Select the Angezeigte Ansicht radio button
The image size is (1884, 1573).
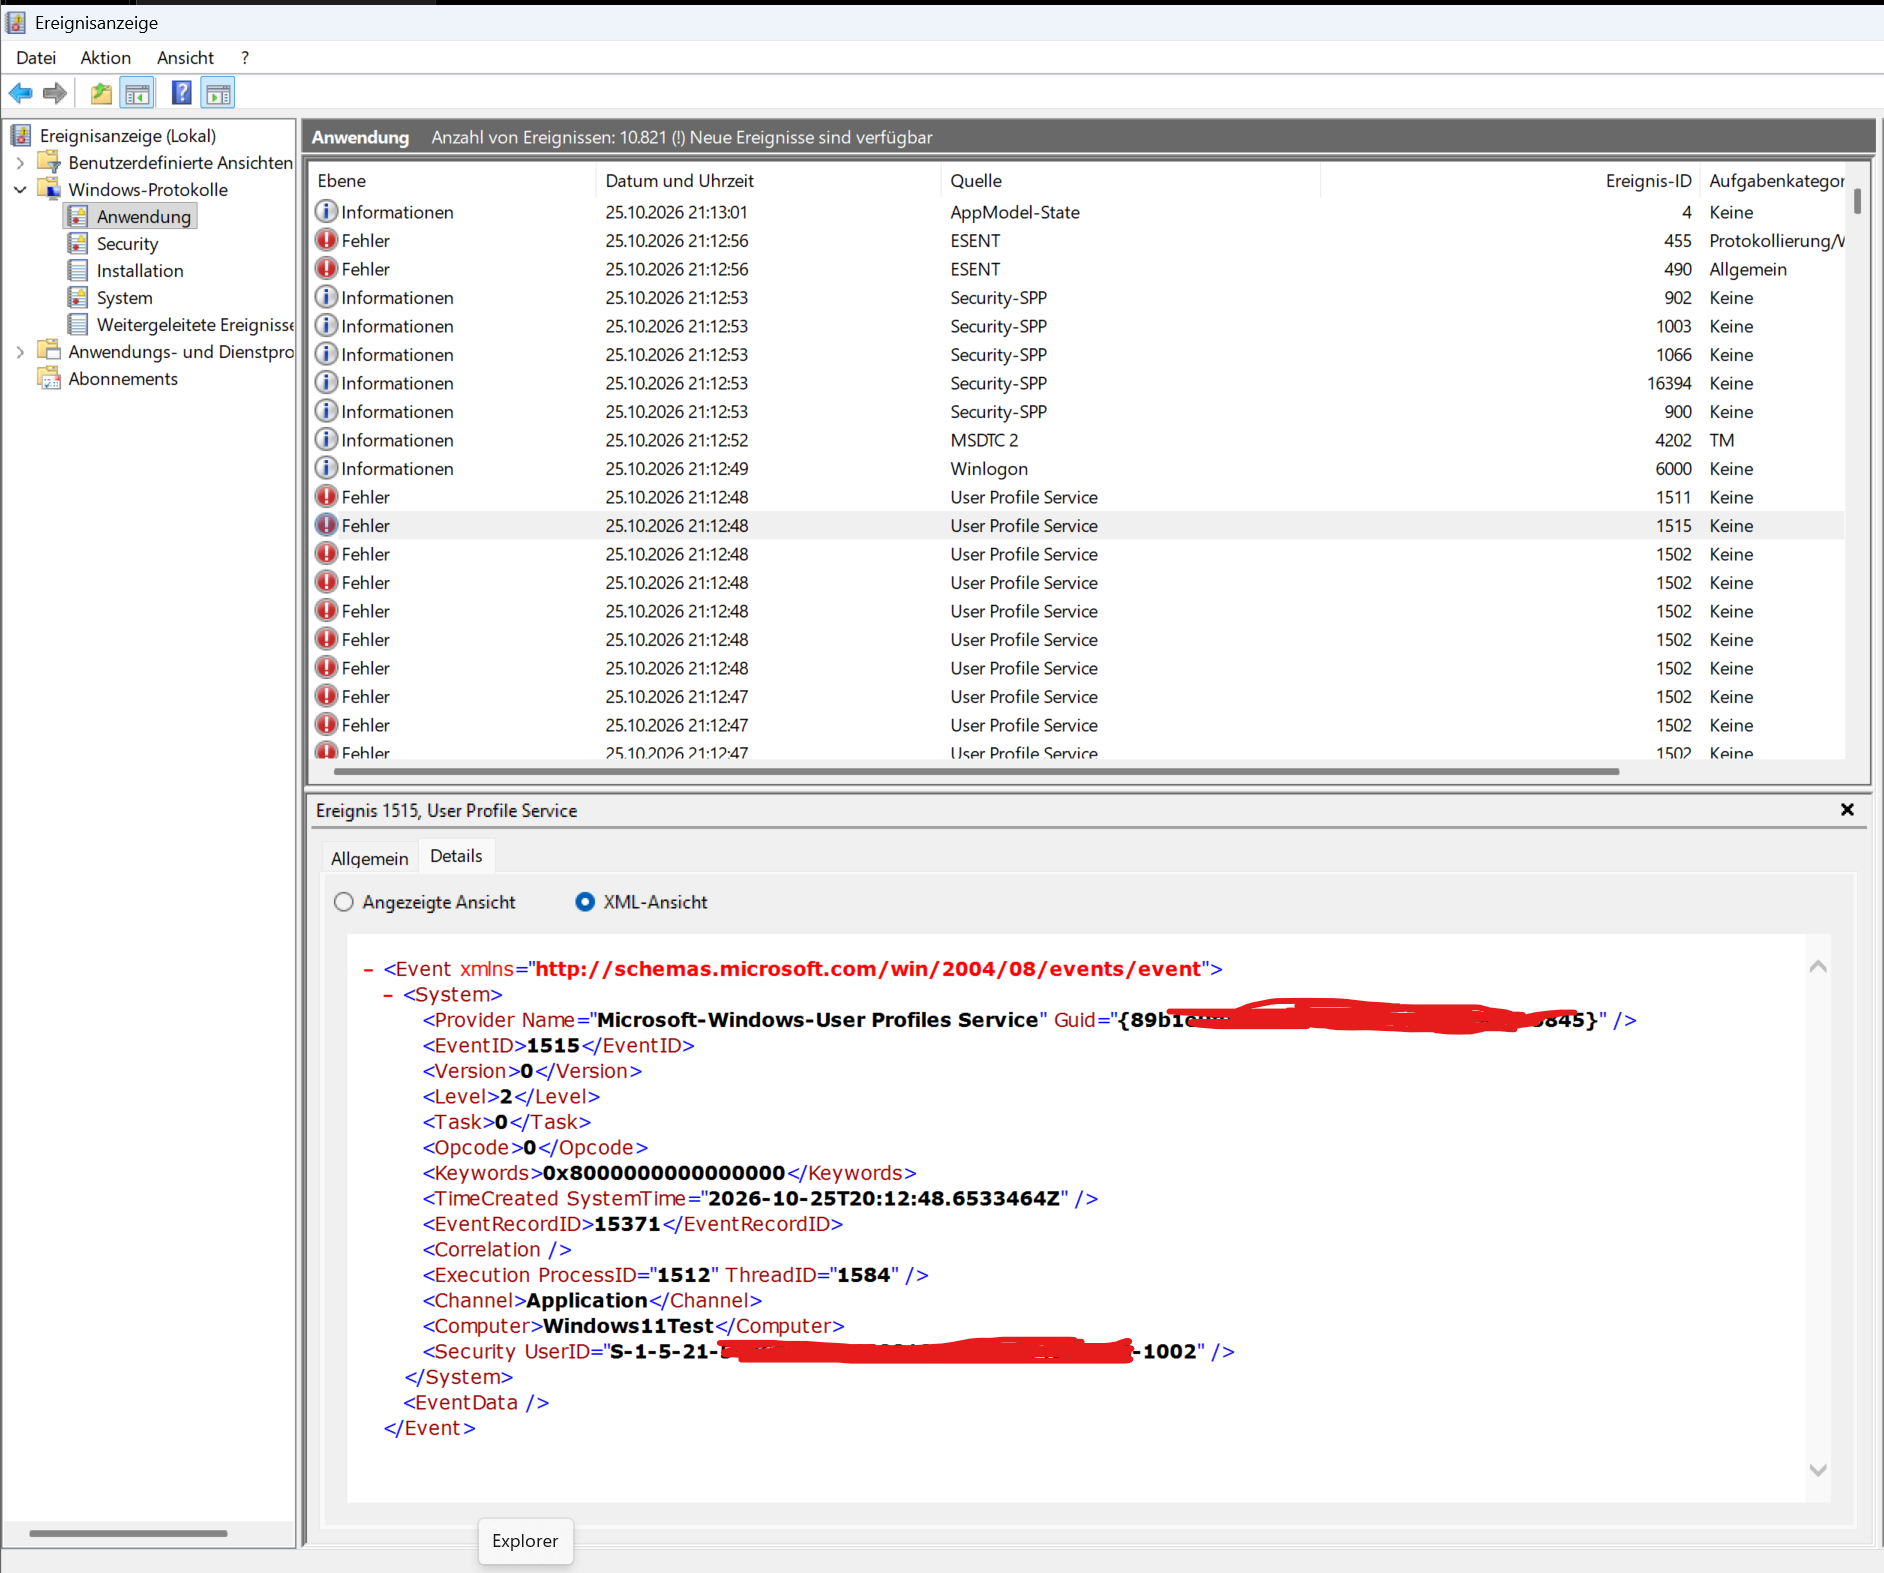click(x=344, y=902)
